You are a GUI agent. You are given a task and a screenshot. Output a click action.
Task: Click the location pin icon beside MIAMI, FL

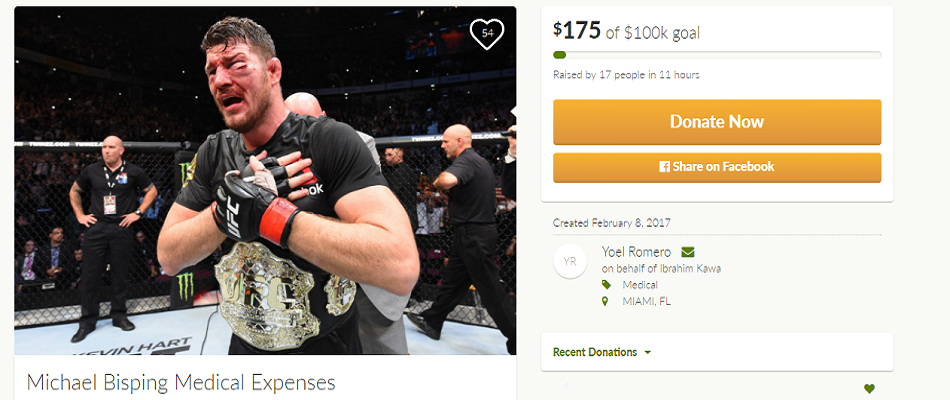(605, 301)
